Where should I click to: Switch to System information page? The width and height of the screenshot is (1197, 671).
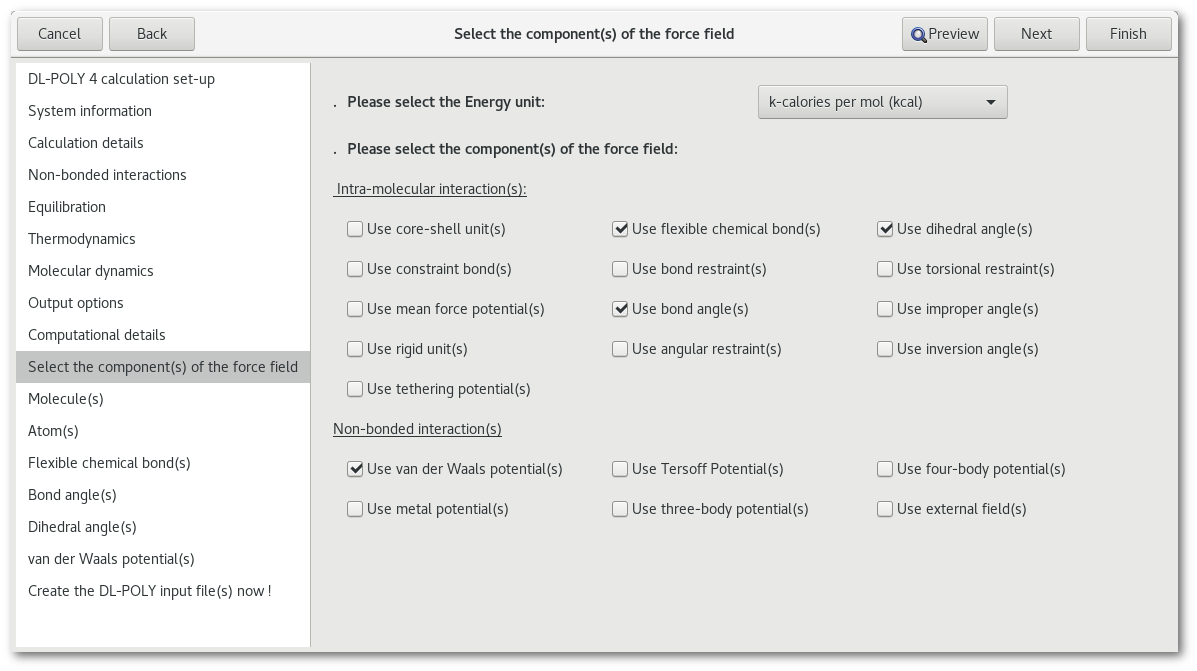[90, 111]
